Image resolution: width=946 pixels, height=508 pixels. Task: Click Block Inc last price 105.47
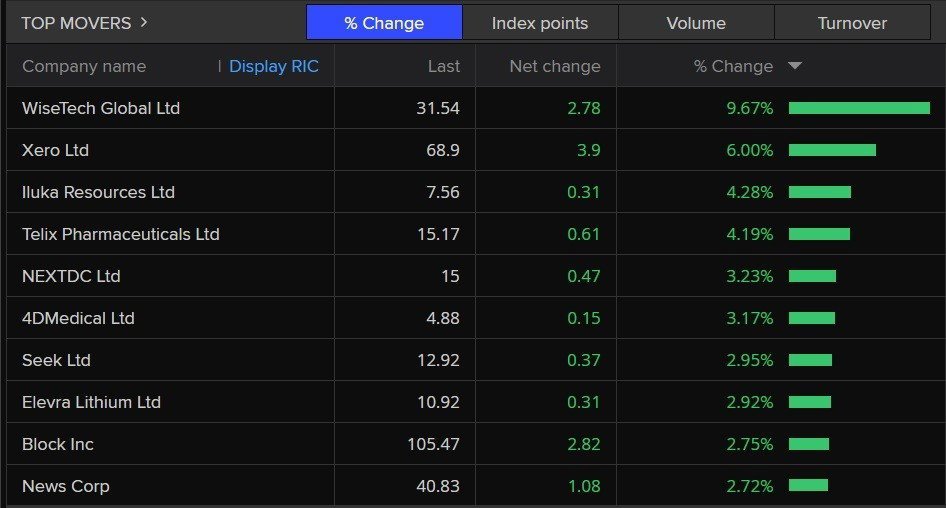pos(433,444)
